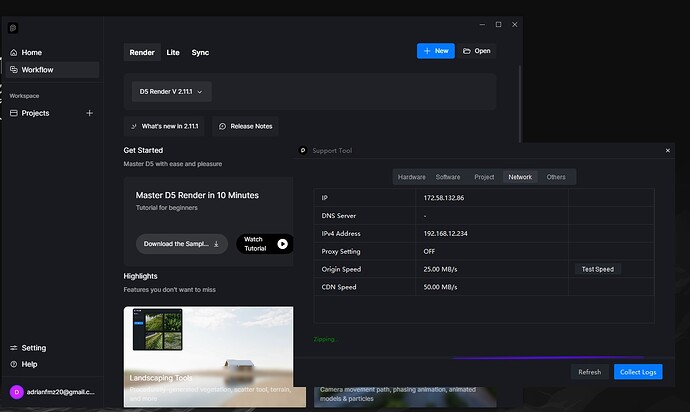
Task: Switch to the Render tab
Action: pos(142,52)
